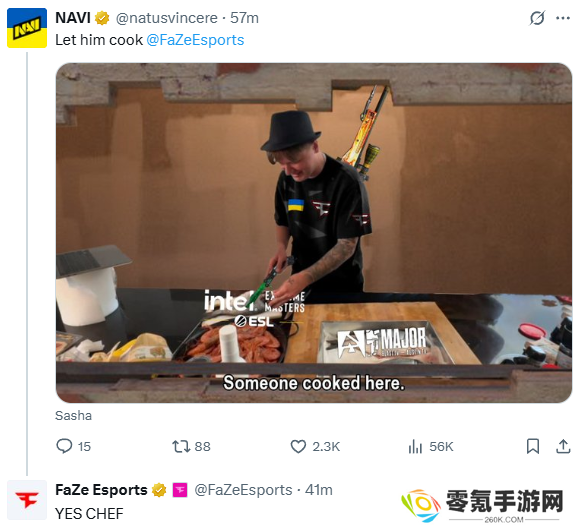The width and height of the screenshot is (582, 531).
Task: Bookmark the NAVI tweet
Action: click(533, 446)
